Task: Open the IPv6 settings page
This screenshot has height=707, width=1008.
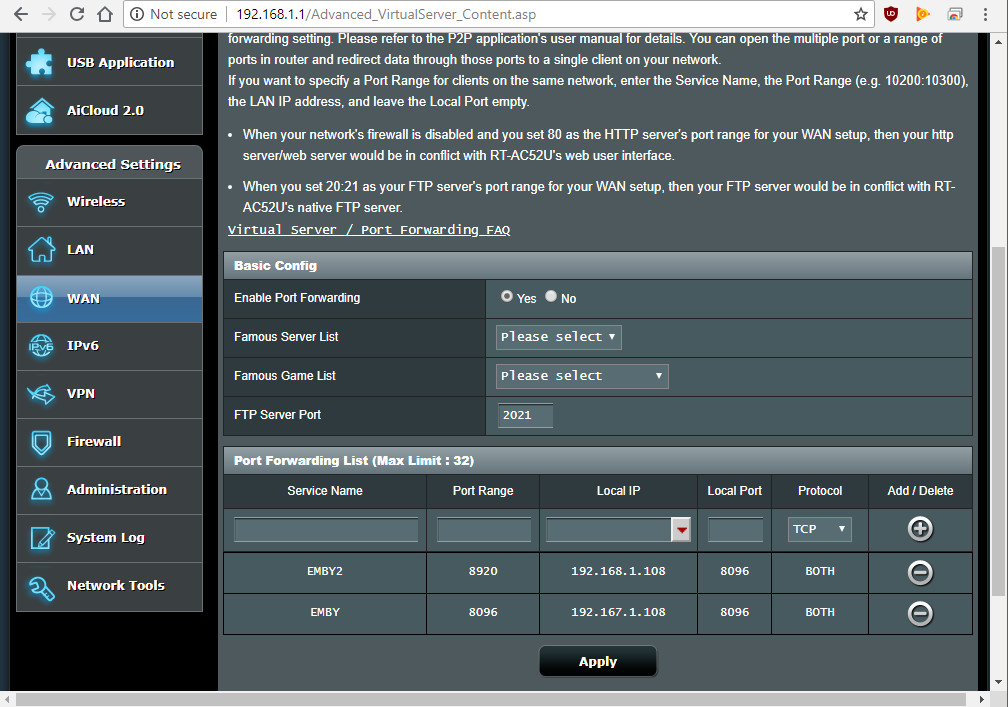Action: (84, 345)
